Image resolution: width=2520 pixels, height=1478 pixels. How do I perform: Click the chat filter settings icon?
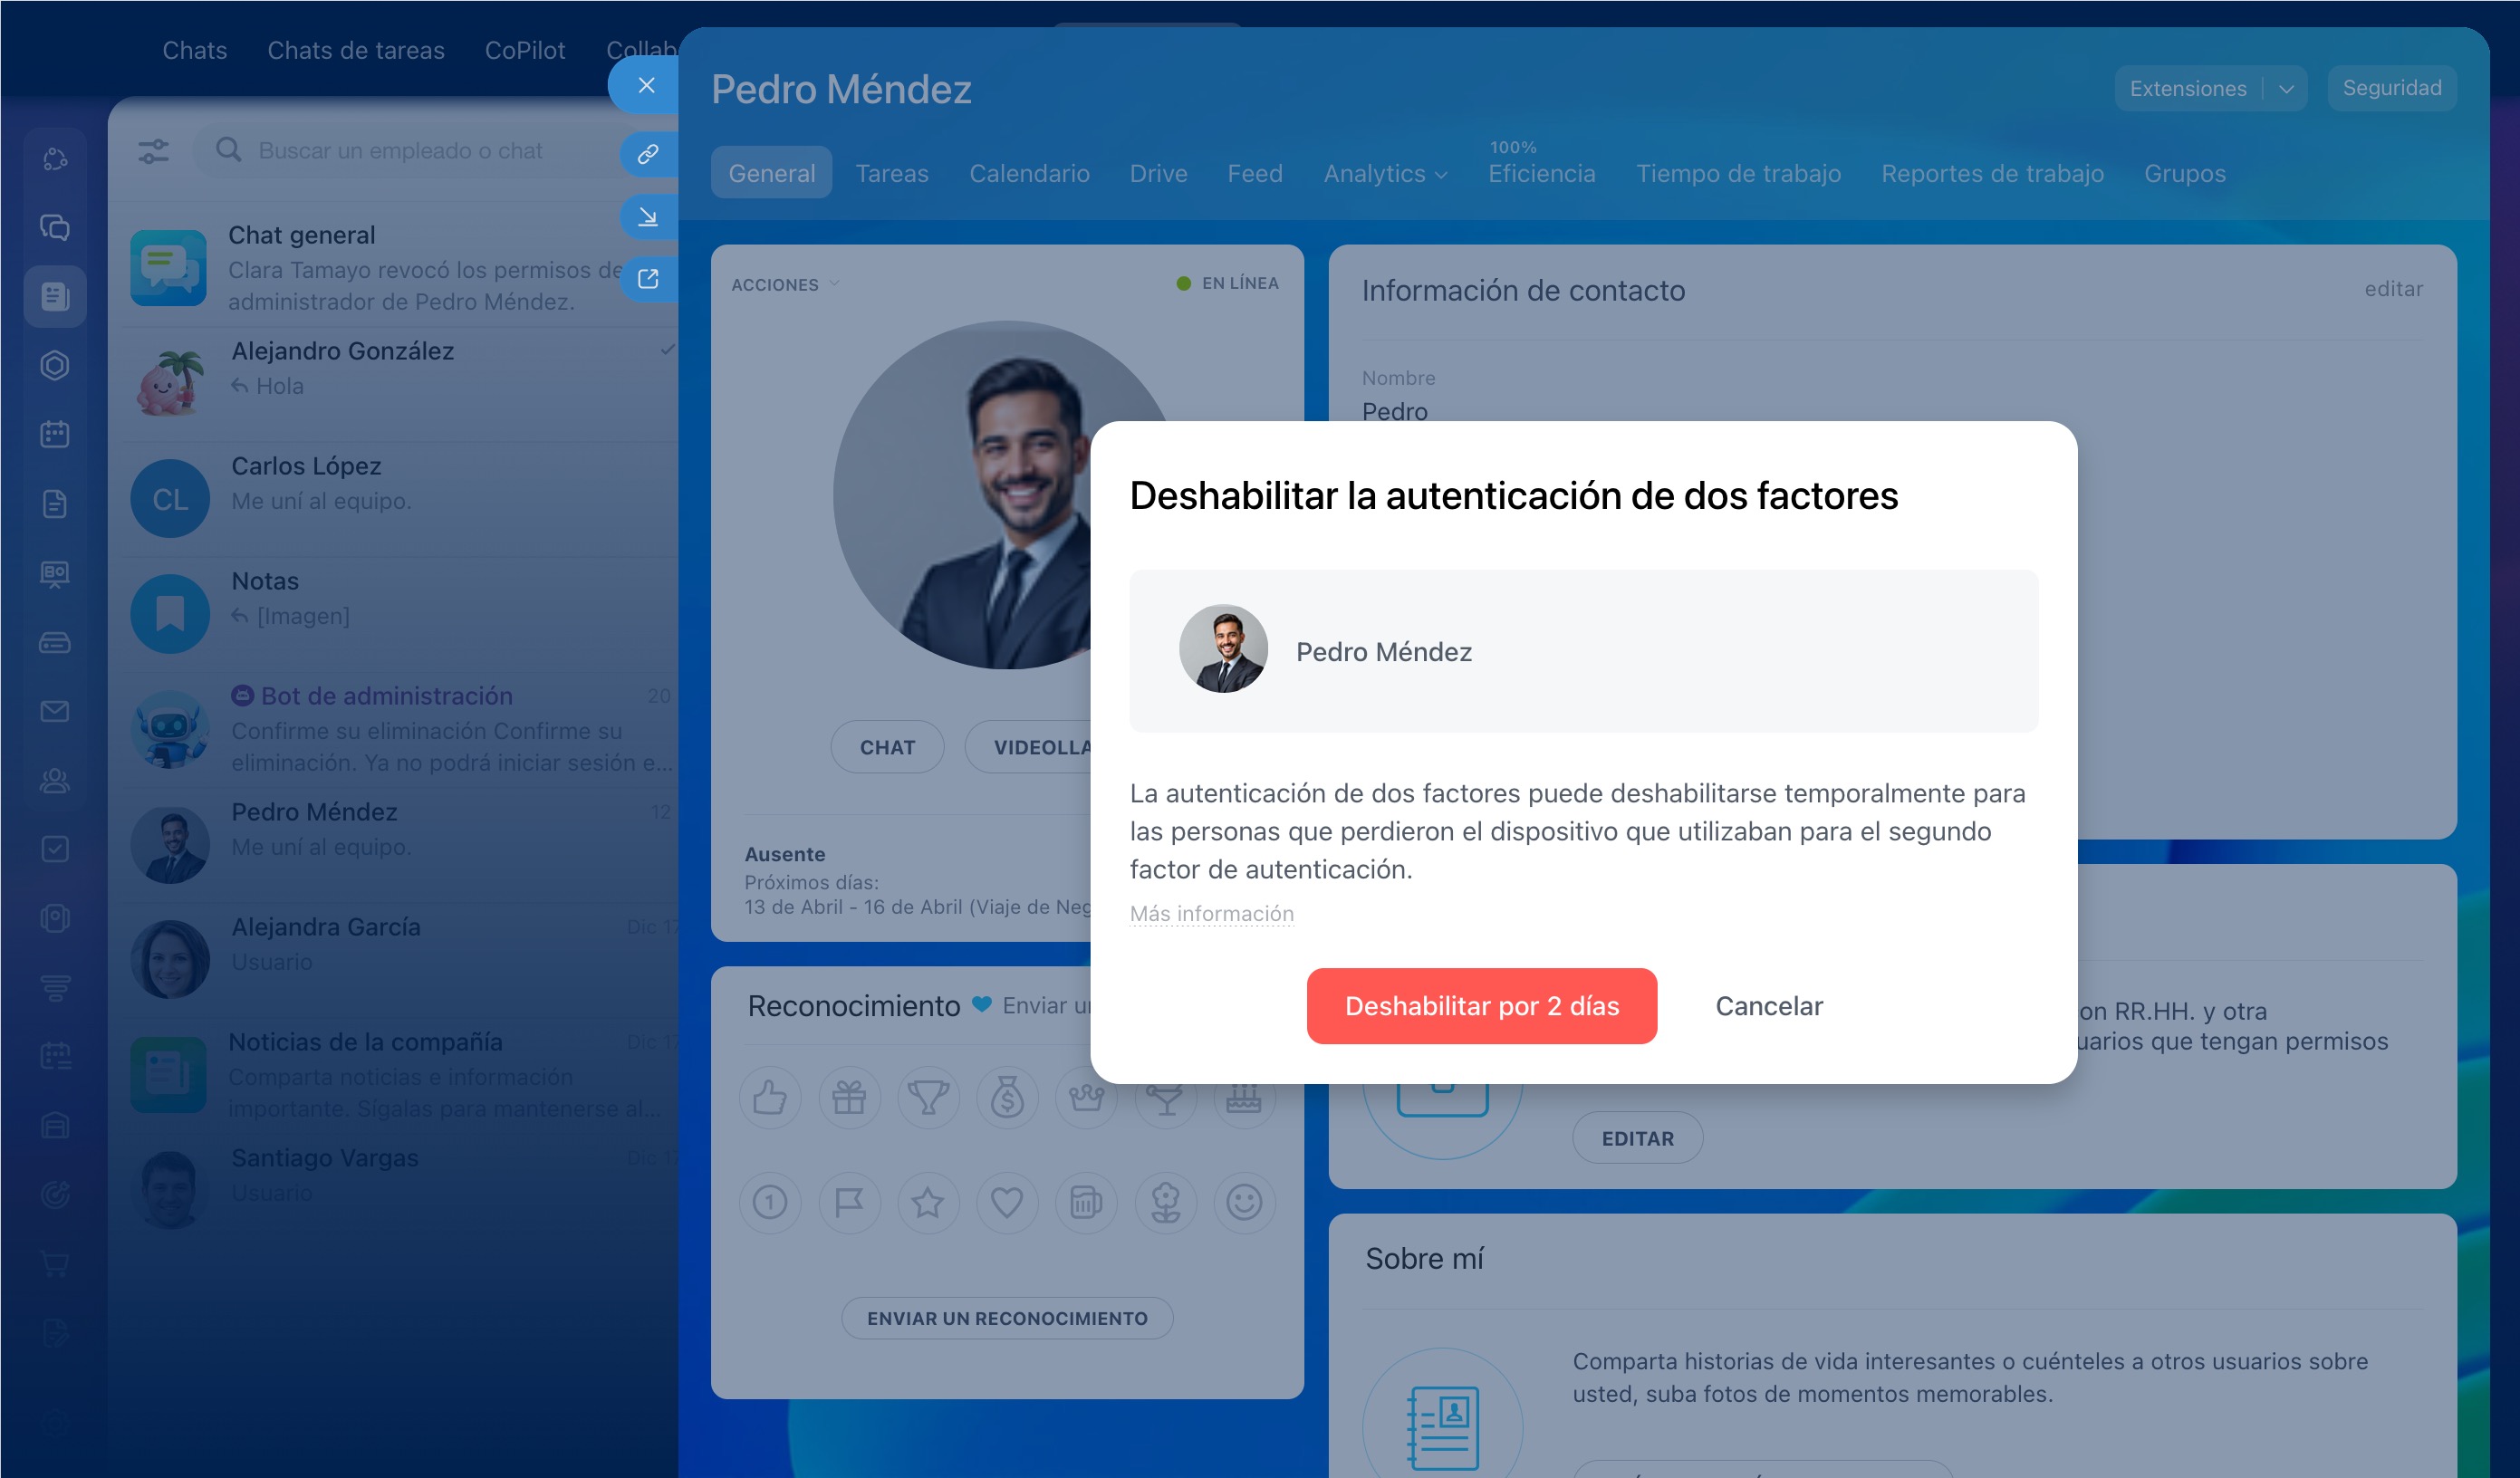(153, 151)
